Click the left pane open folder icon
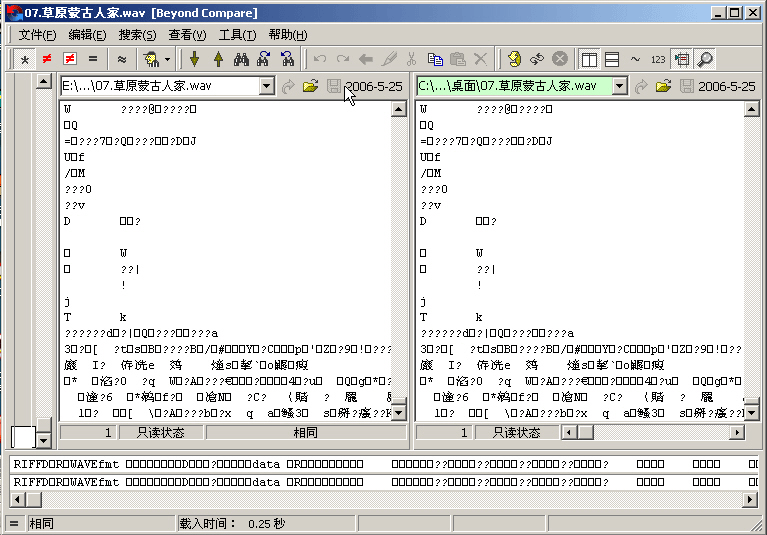The image size is (767, 535). pos(310,86)
